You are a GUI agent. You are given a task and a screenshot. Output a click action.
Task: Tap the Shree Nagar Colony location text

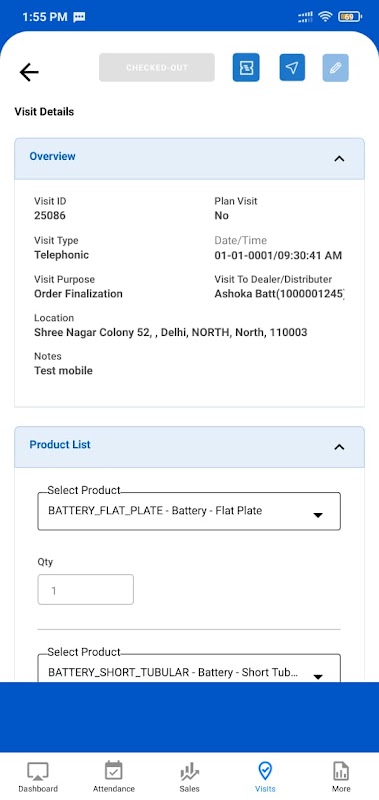tap(171, 333)
